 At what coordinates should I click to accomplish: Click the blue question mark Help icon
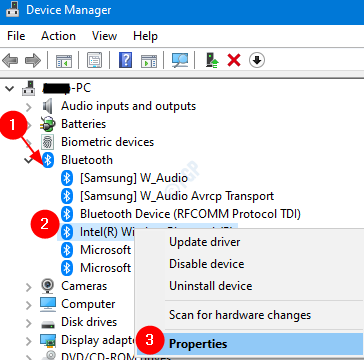(125, 61)
